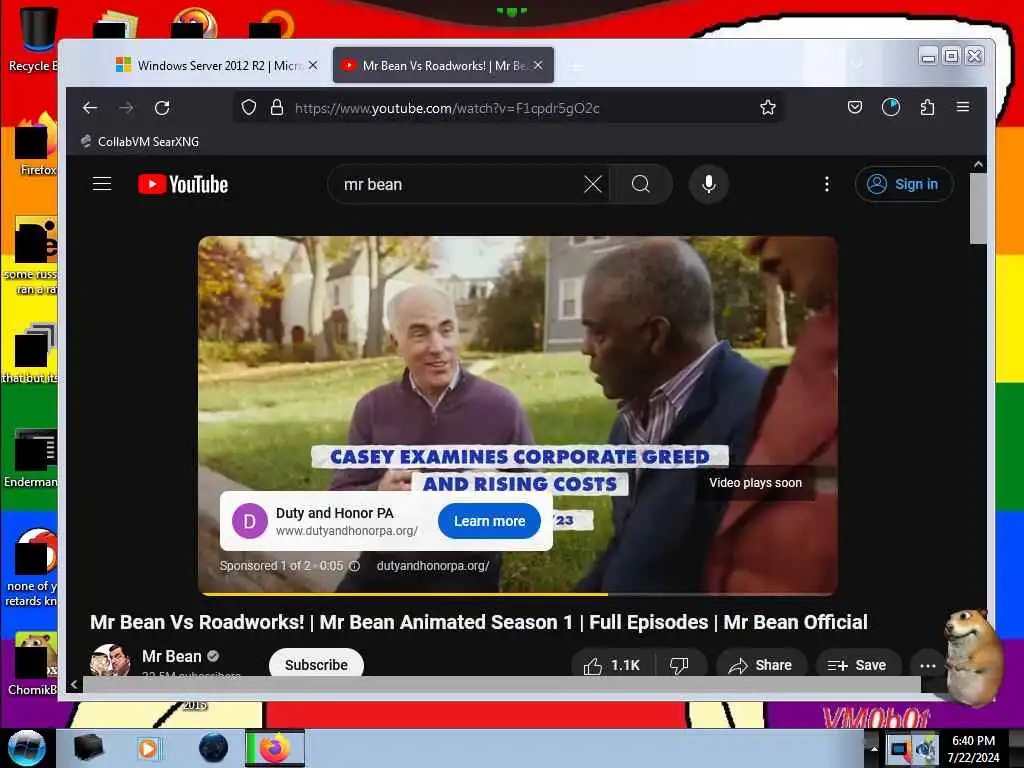Open the CollabVM SearXNG bookmark

[140, 142]
